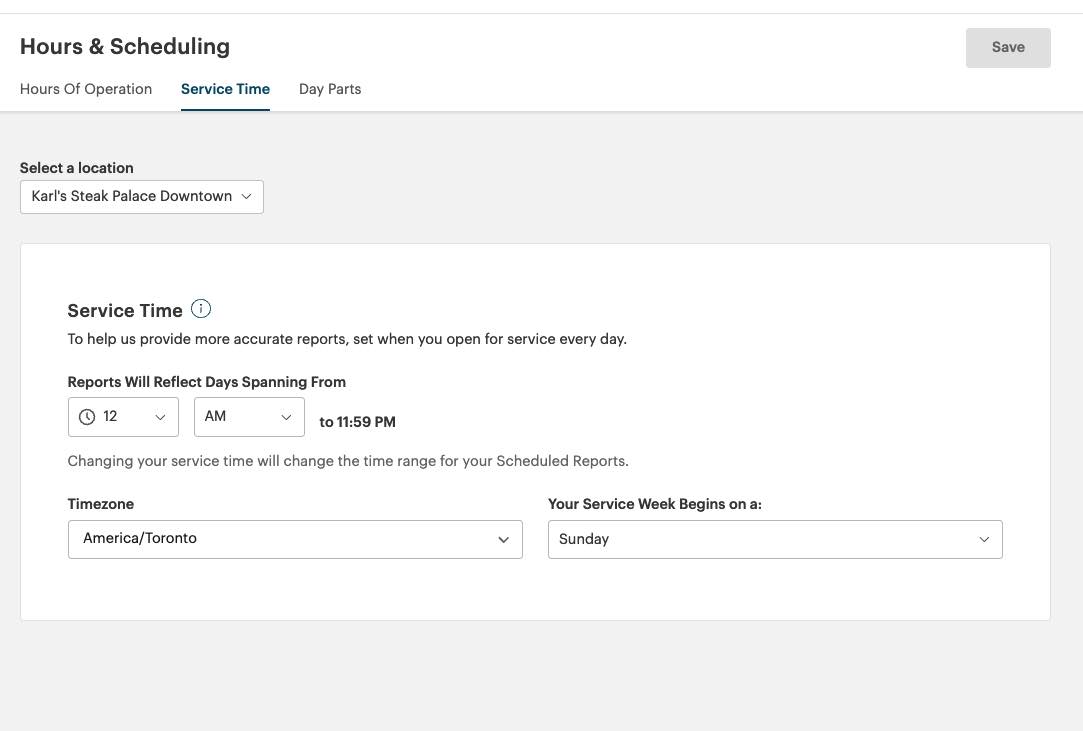Open the Day Parts tab
This screenshot has height=731, width=1083.
(x=330, y=89)
